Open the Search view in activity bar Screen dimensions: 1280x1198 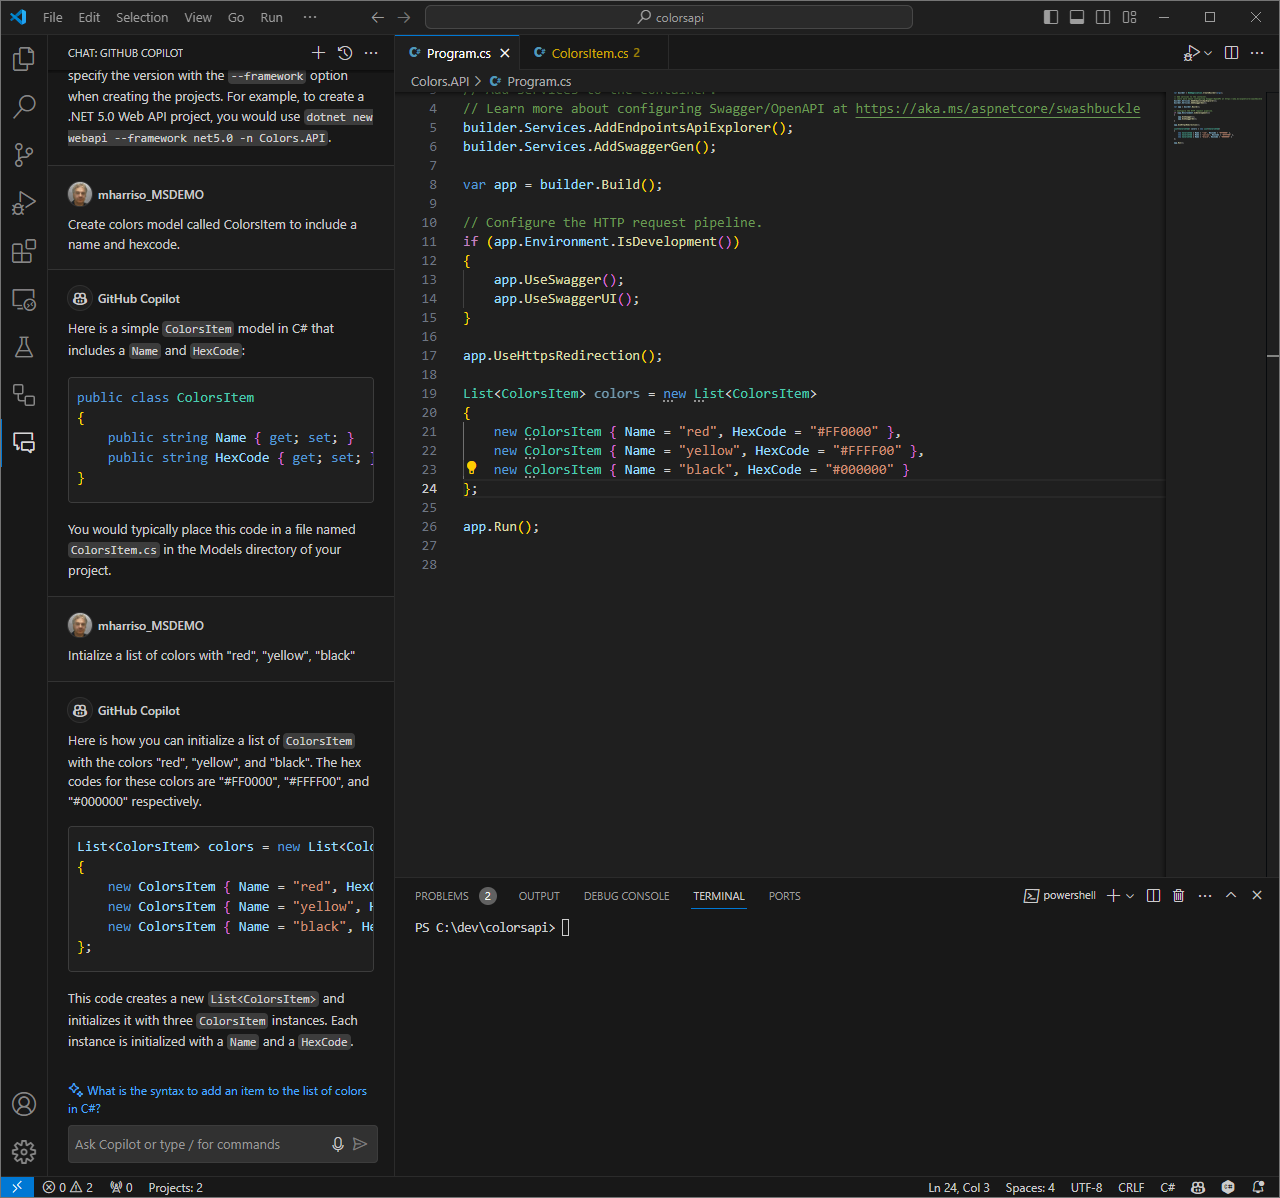click(24, 106)
